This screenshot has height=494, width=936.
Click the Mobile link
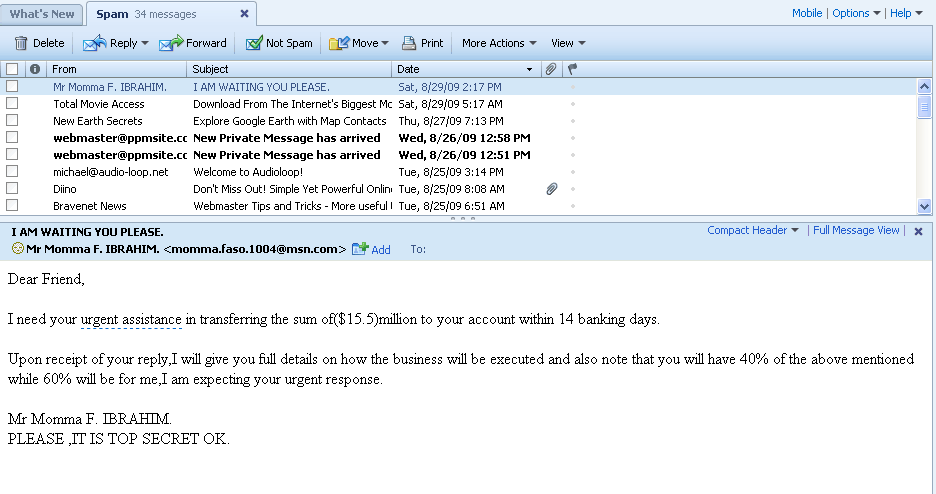tap(807, 13)
